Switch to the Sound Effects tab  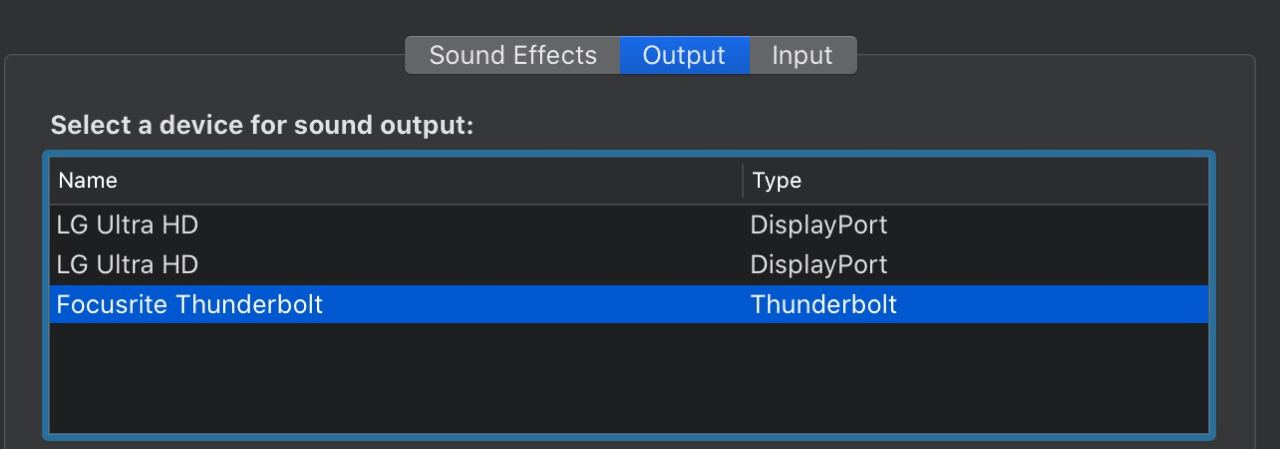point(512,55)
